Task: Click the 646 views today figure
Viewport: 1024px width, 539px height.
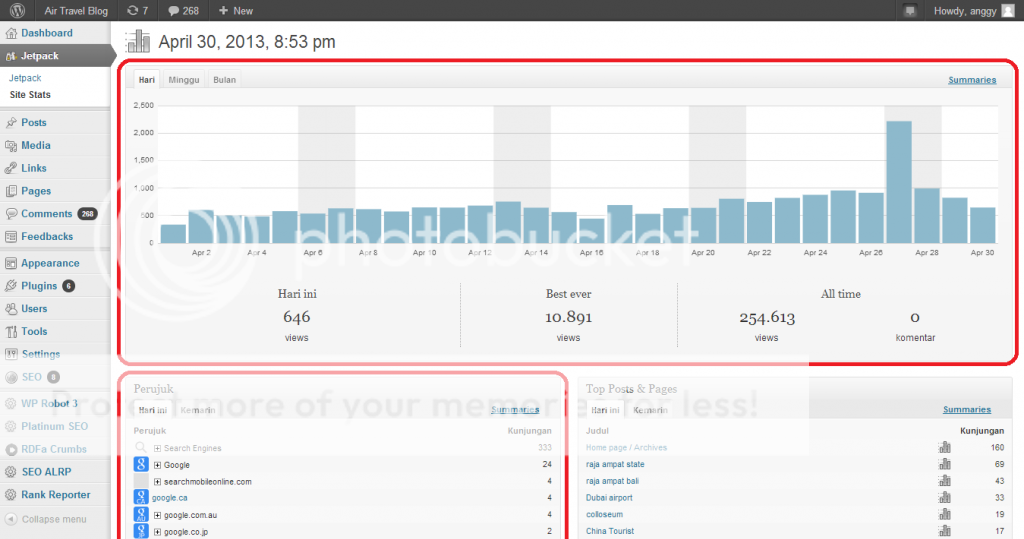Action: coord(296,317)
